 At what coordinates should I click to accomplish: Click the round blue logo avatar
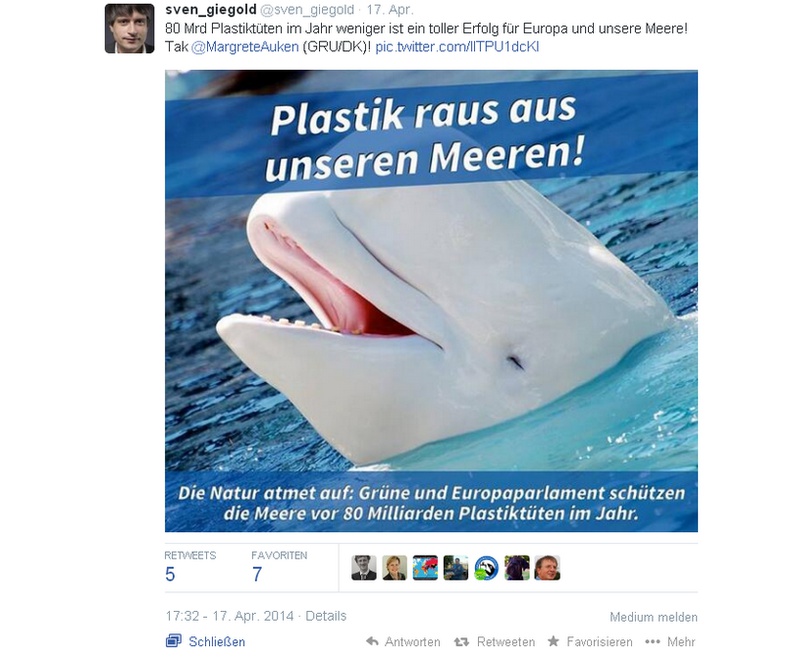(x=486, y=567)
